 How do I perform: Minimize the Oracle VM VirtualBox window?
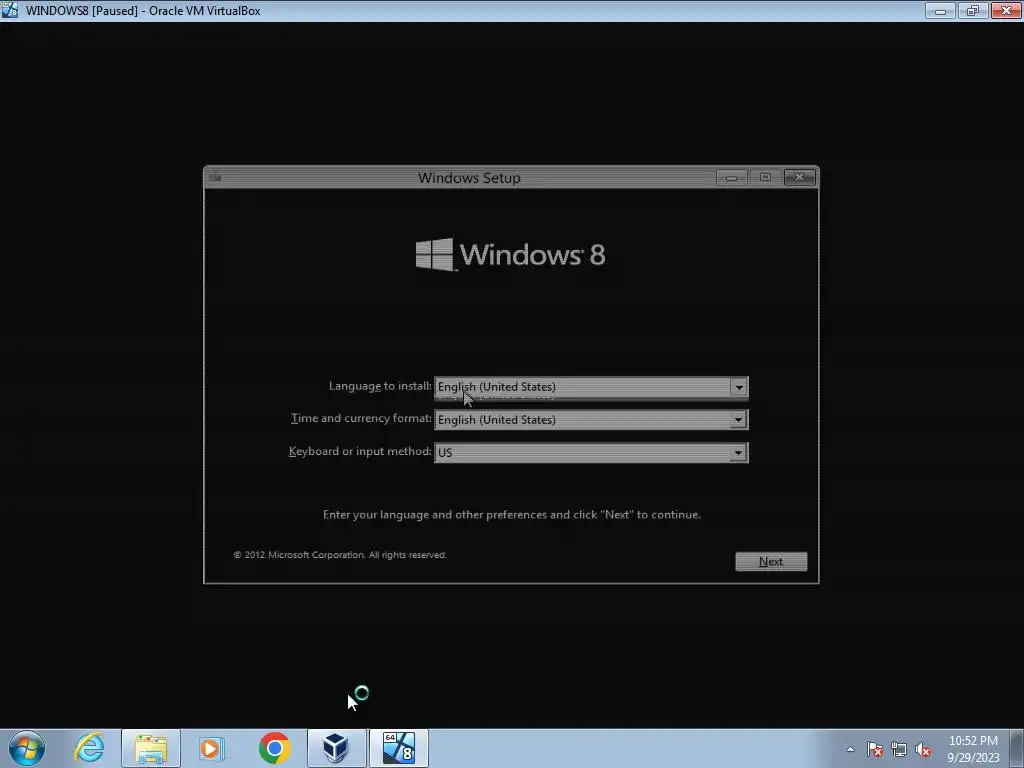[x=940, y=10]
